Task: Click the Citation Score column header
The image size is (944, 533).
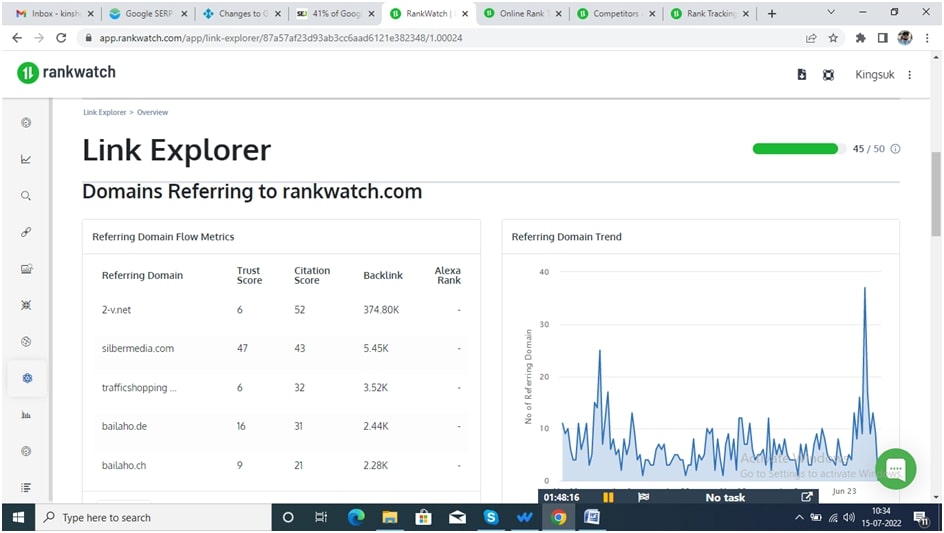Action: [312, 275]
